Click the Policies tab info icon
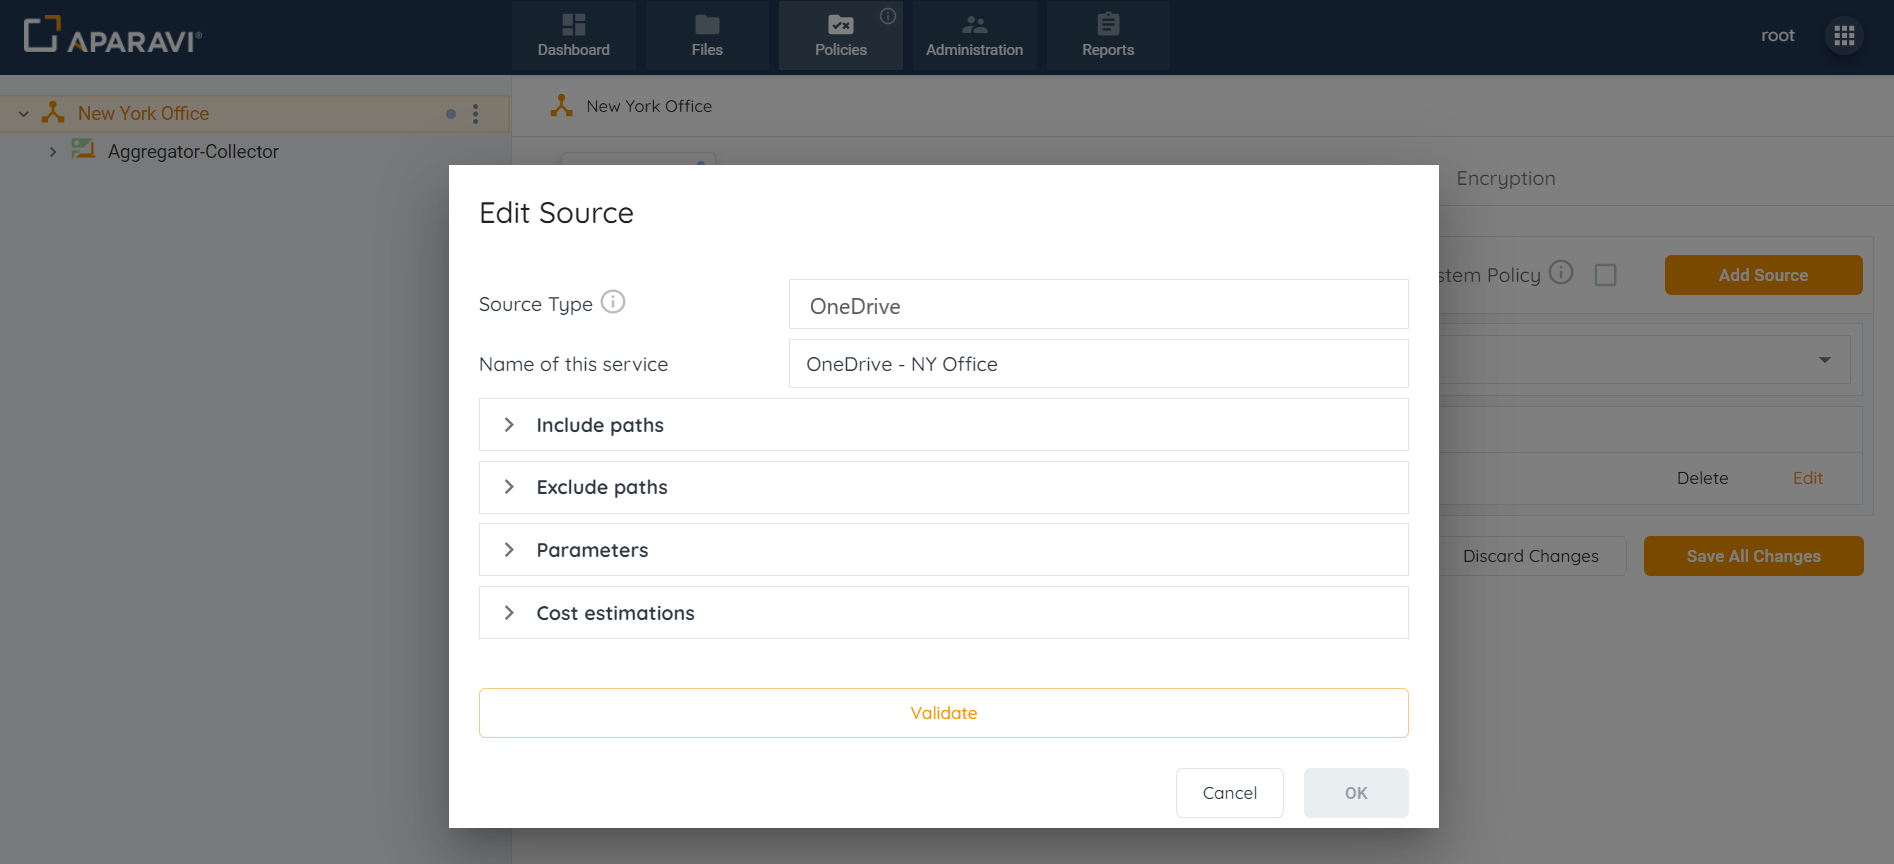This screenshot has height=864, width=1894. click(888, 16)
